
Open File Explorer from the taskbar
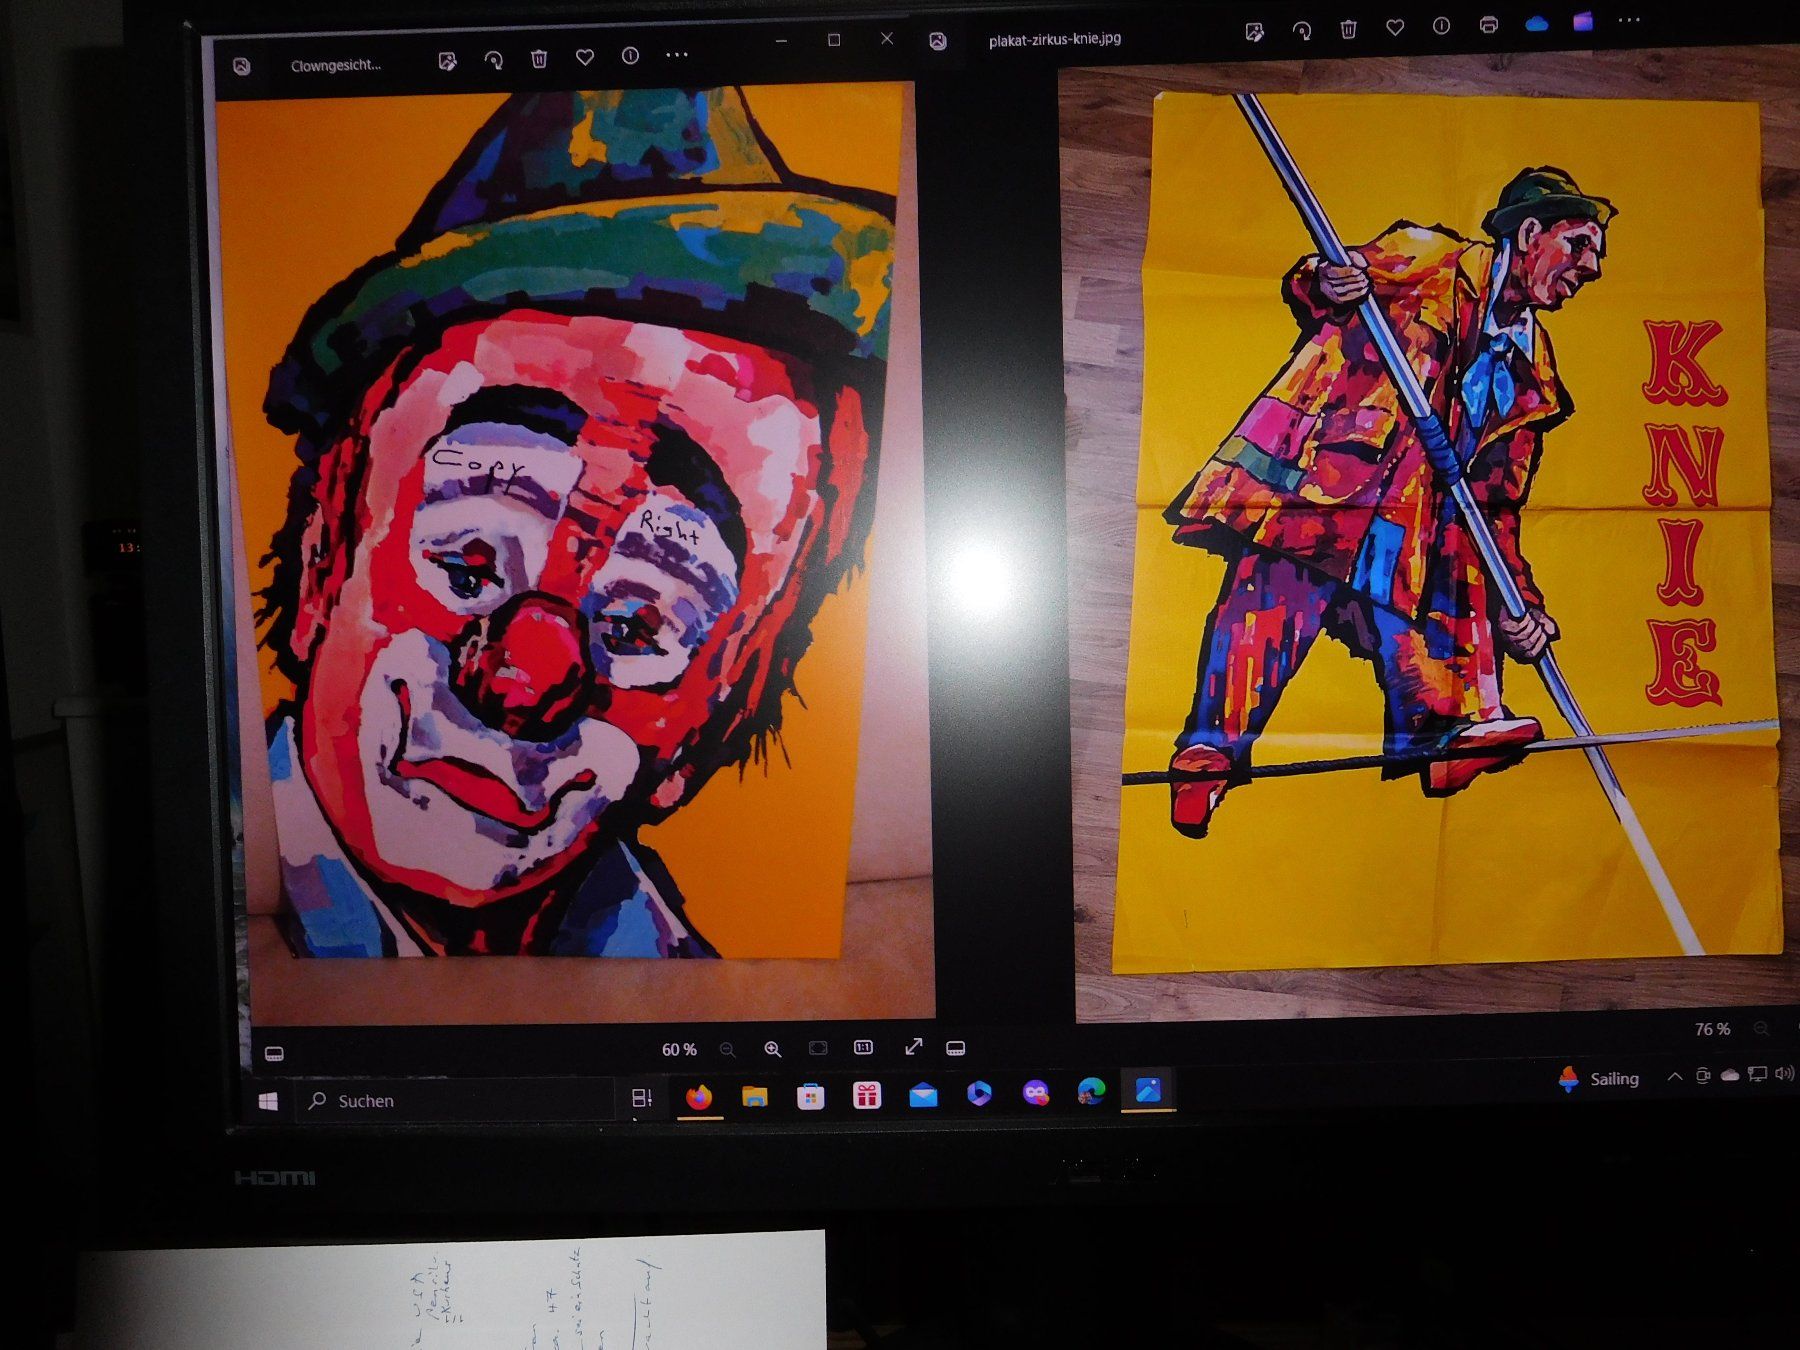[x=754, y=1096]
